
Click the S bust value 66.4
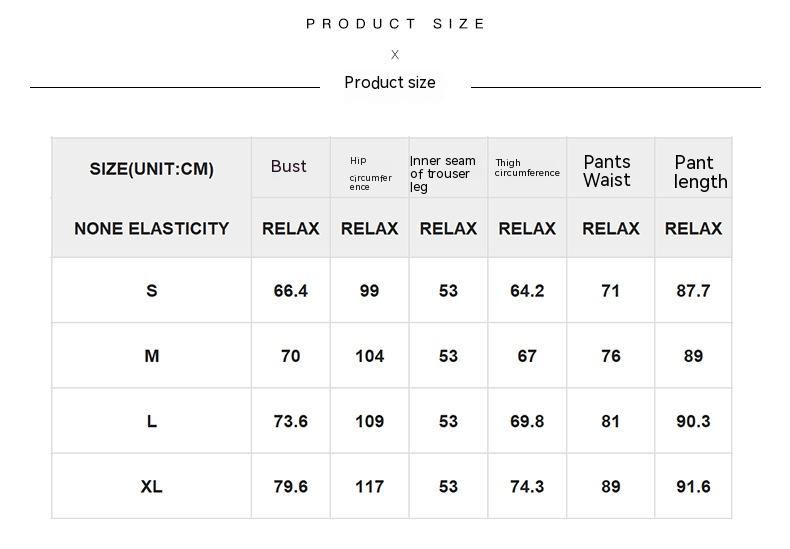pyautogui.click(x=290, y=291)
